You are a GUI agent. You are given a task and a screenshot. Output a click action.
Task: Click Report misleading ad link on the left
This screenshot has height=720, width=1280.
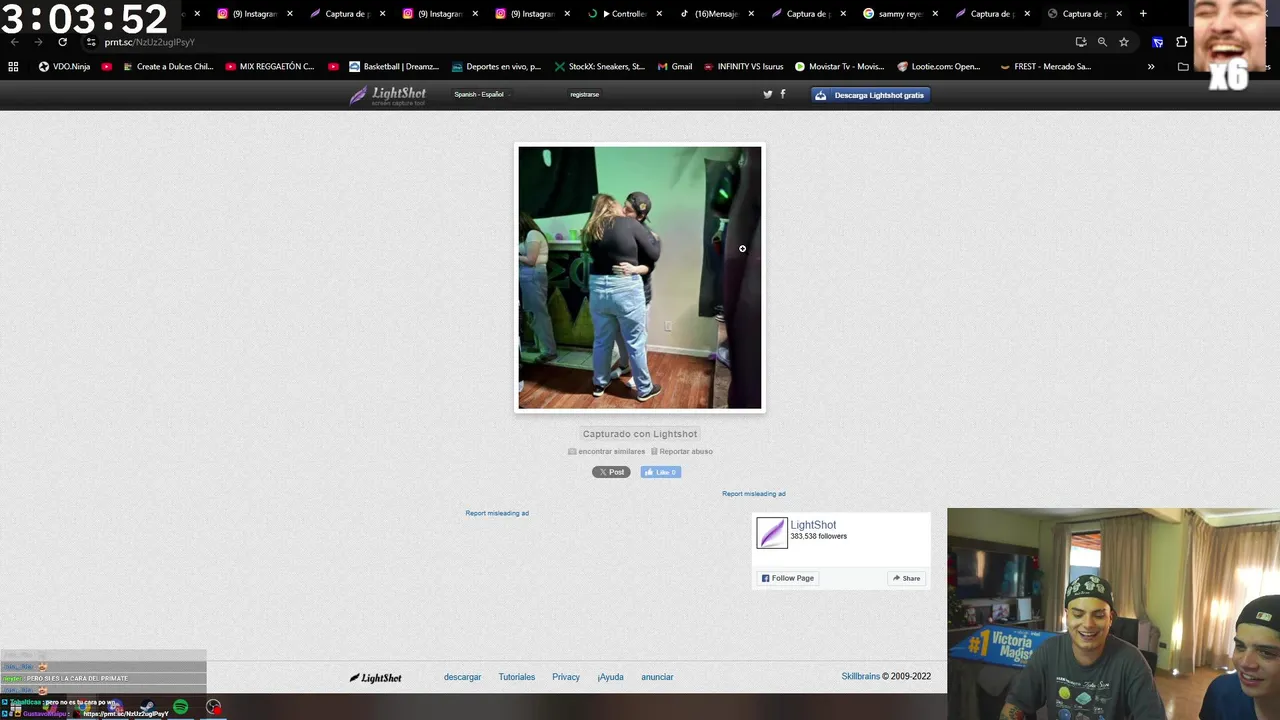(x=497, y=513)
